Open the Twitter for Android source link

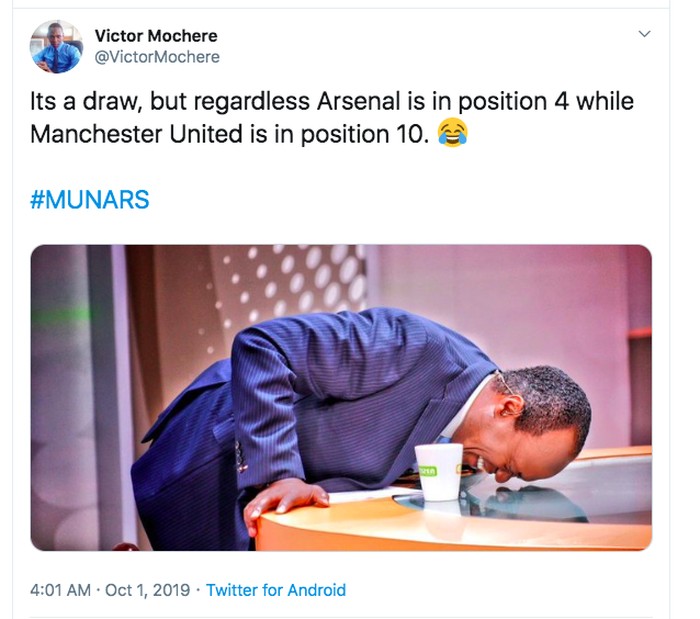(x=276, y=590)
